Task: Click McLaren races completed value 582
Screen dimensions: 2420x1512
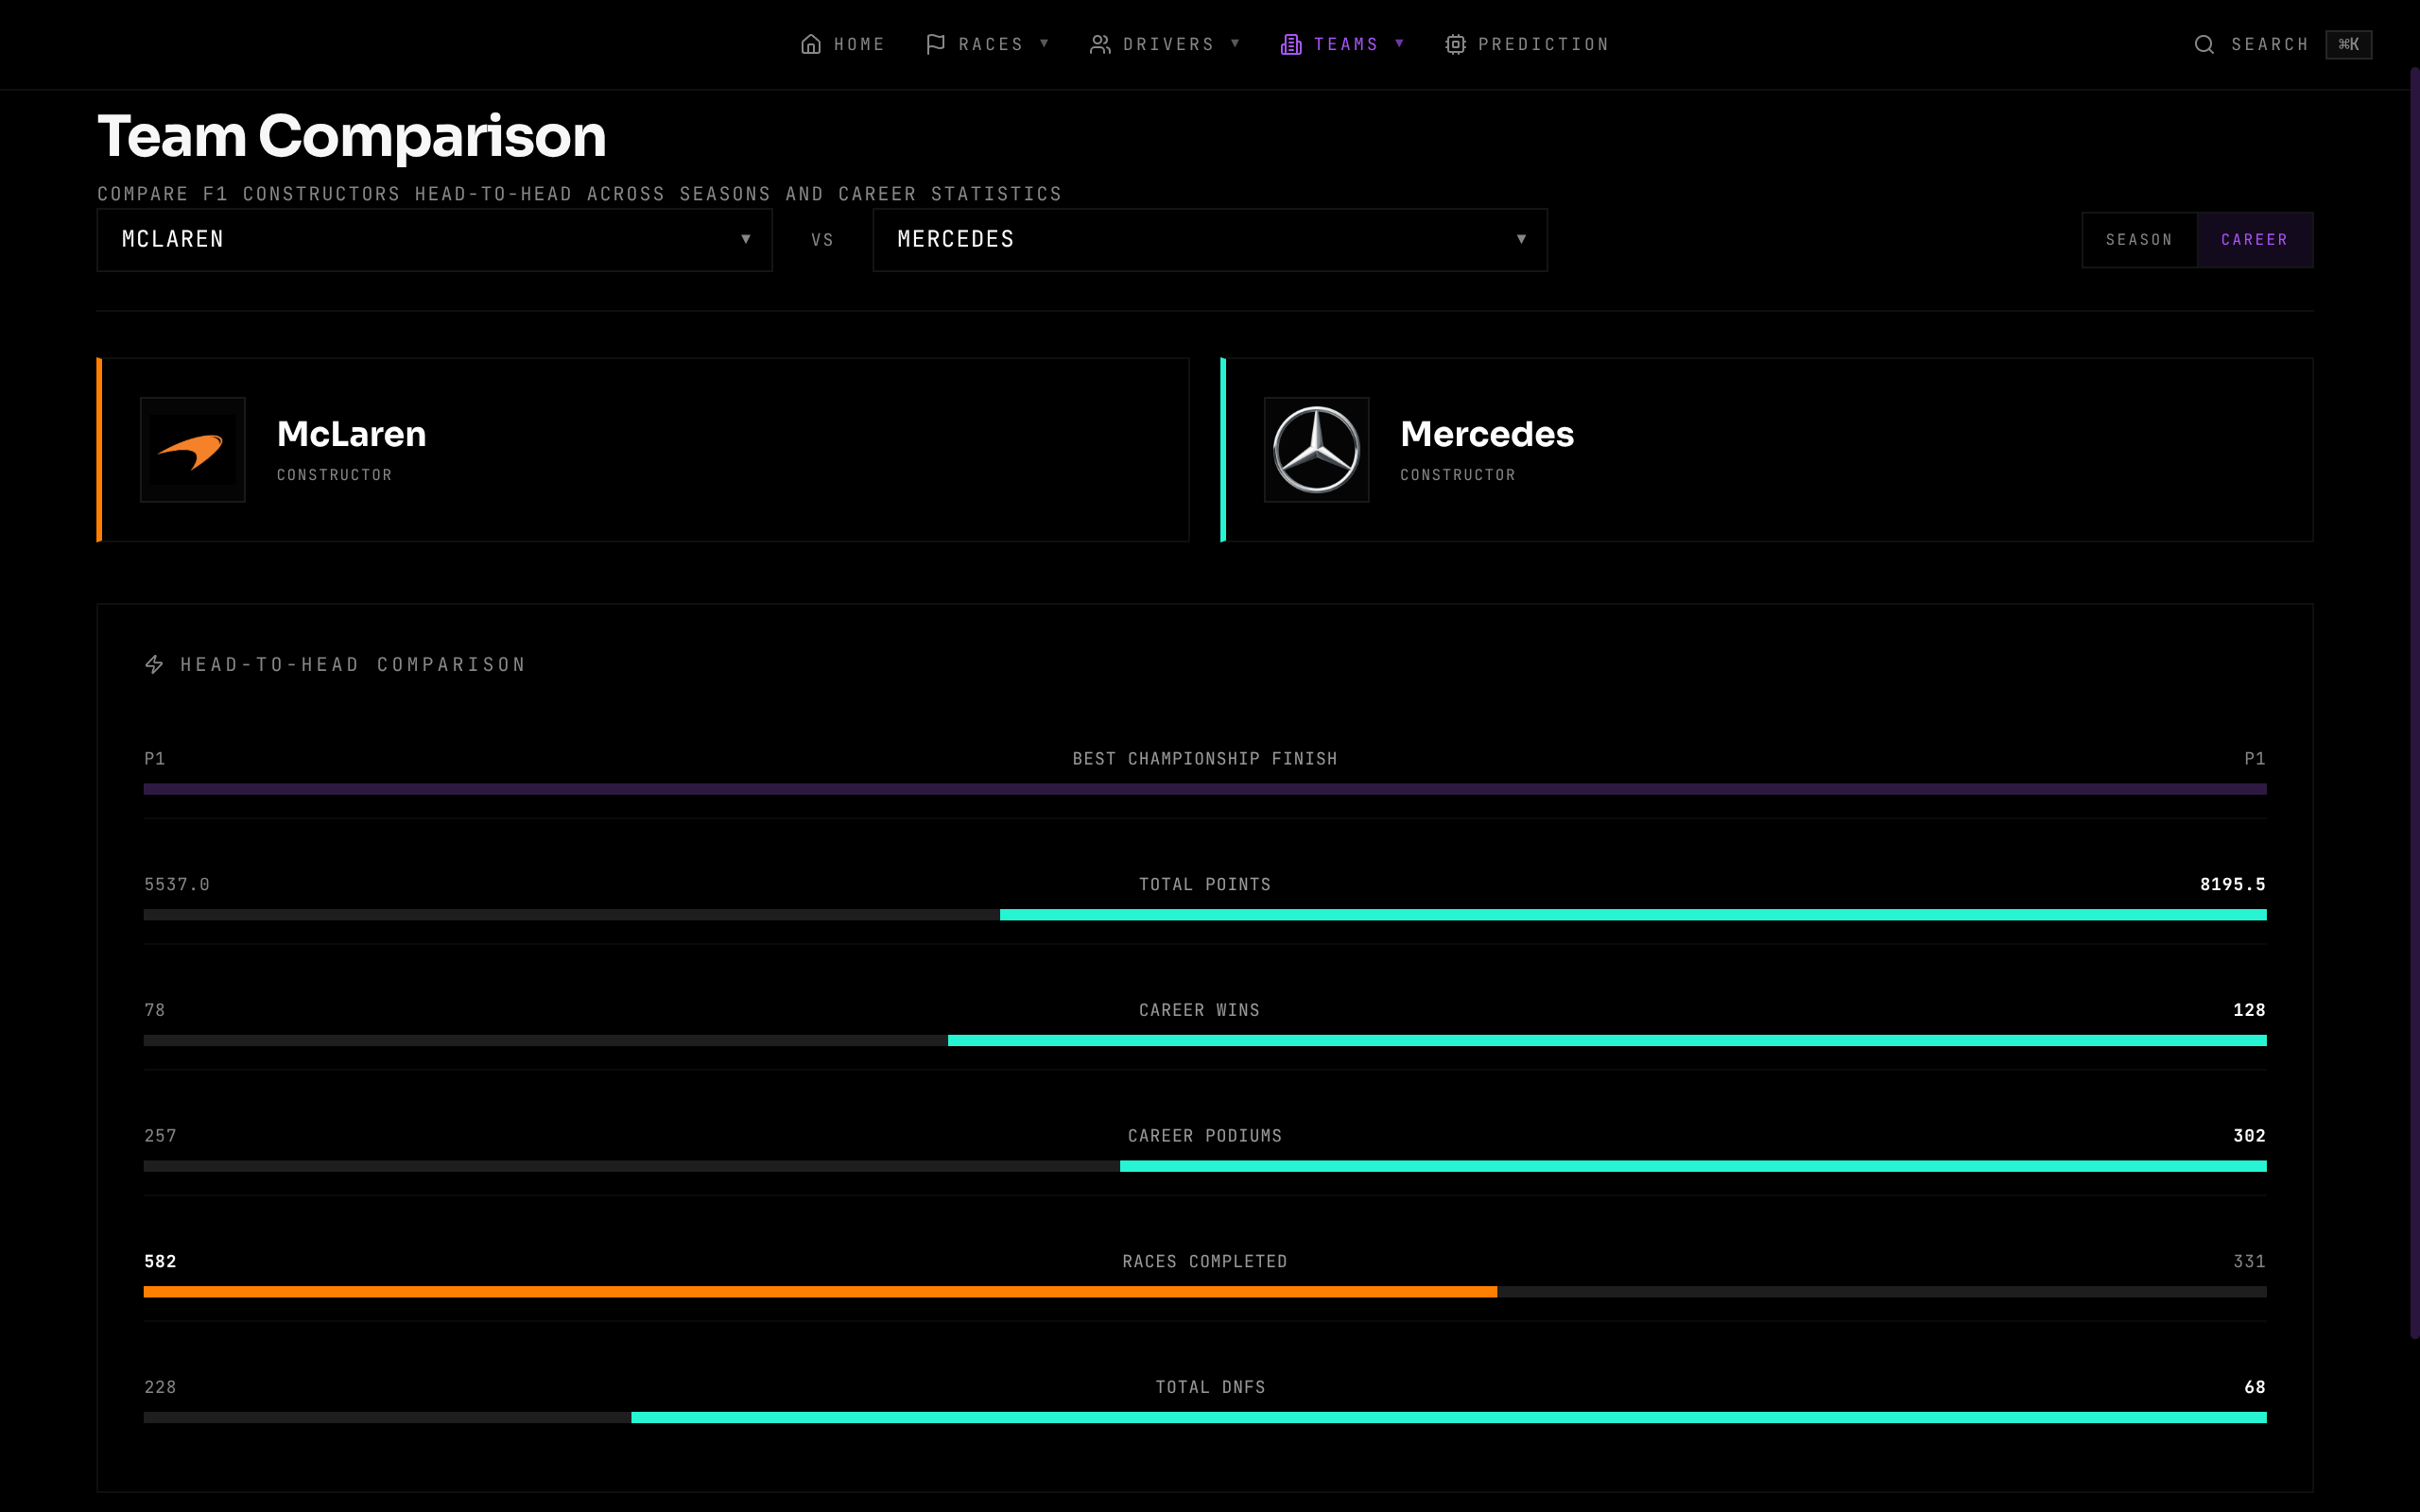Action: pos(160,1261)
